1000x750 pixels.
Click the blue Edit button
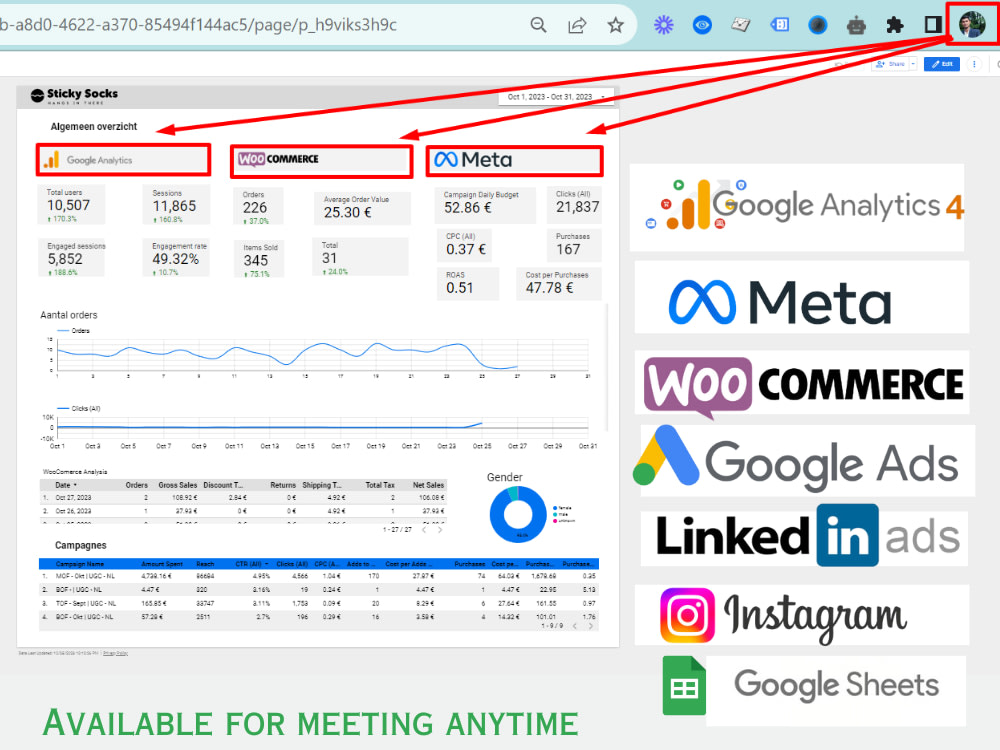point(941,63)
